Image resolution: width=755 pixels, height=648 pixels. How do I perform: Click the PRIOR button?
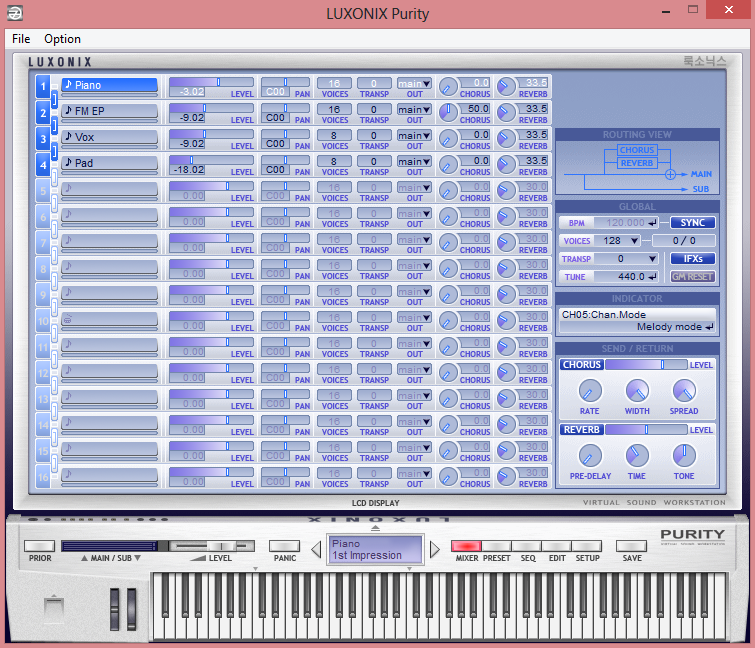point(39,546)
